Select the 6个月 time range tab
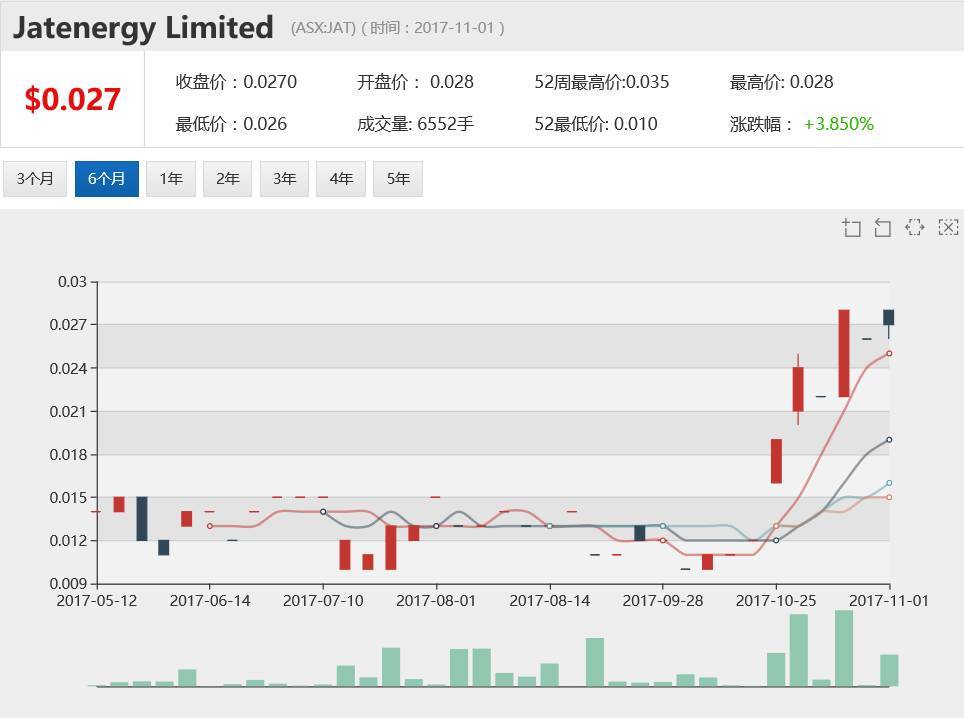The height and width of the screenshot is (718, 964). pos(106,179)
